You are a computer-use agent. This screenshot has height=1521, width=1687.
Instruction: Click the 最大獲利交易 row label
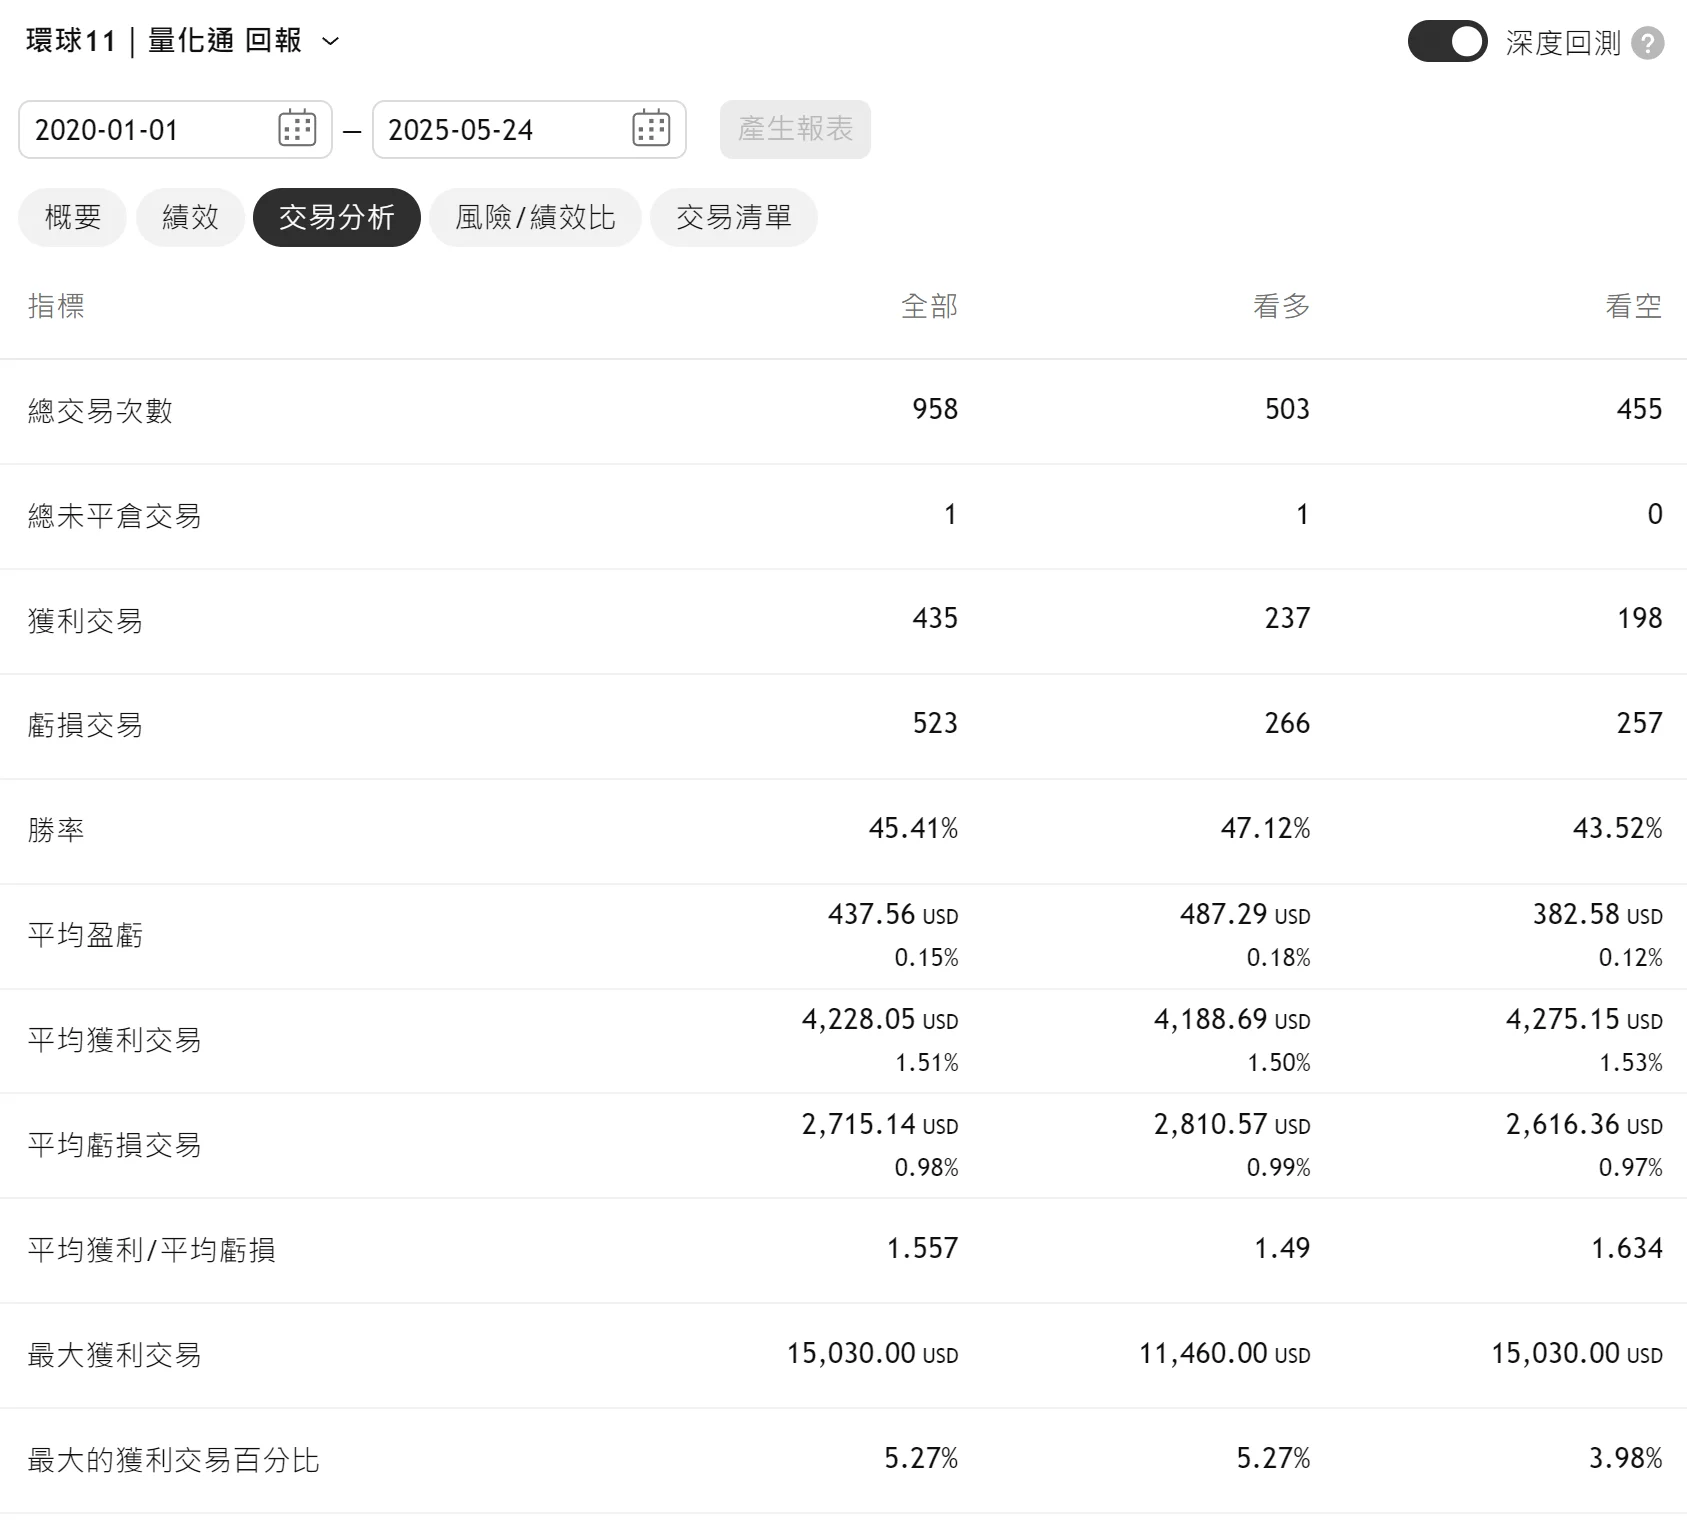click(114, 1355)
